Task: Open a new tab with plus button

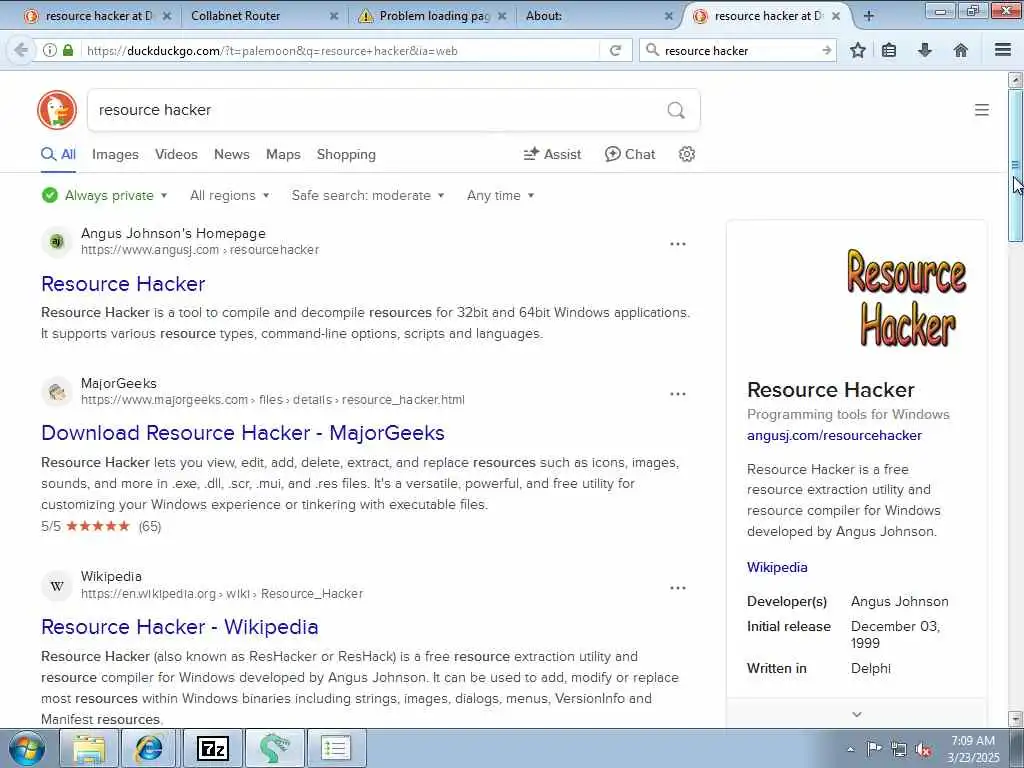Action: [869, 16]
